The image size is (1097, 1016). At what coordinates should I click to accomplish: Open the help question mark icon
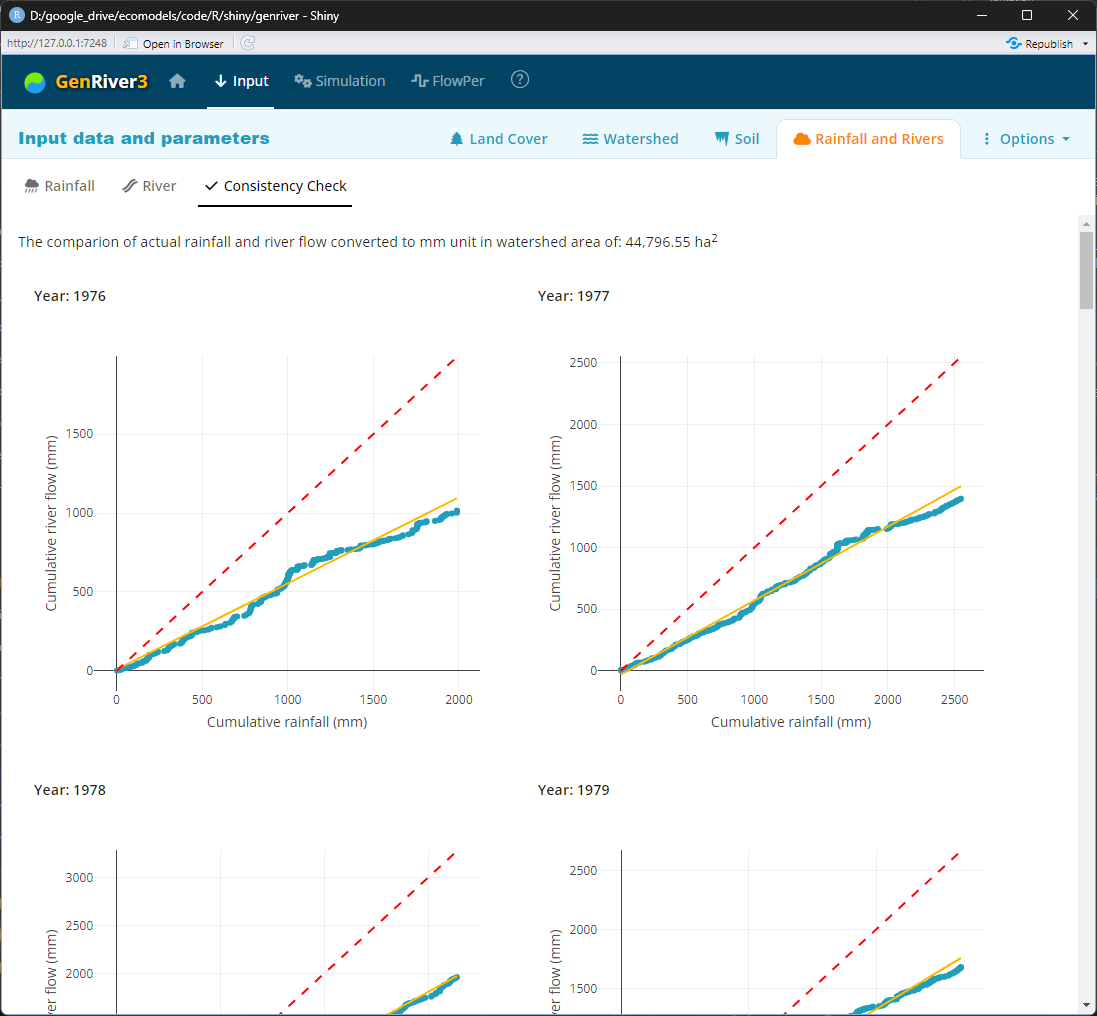(x=520, y=80)
